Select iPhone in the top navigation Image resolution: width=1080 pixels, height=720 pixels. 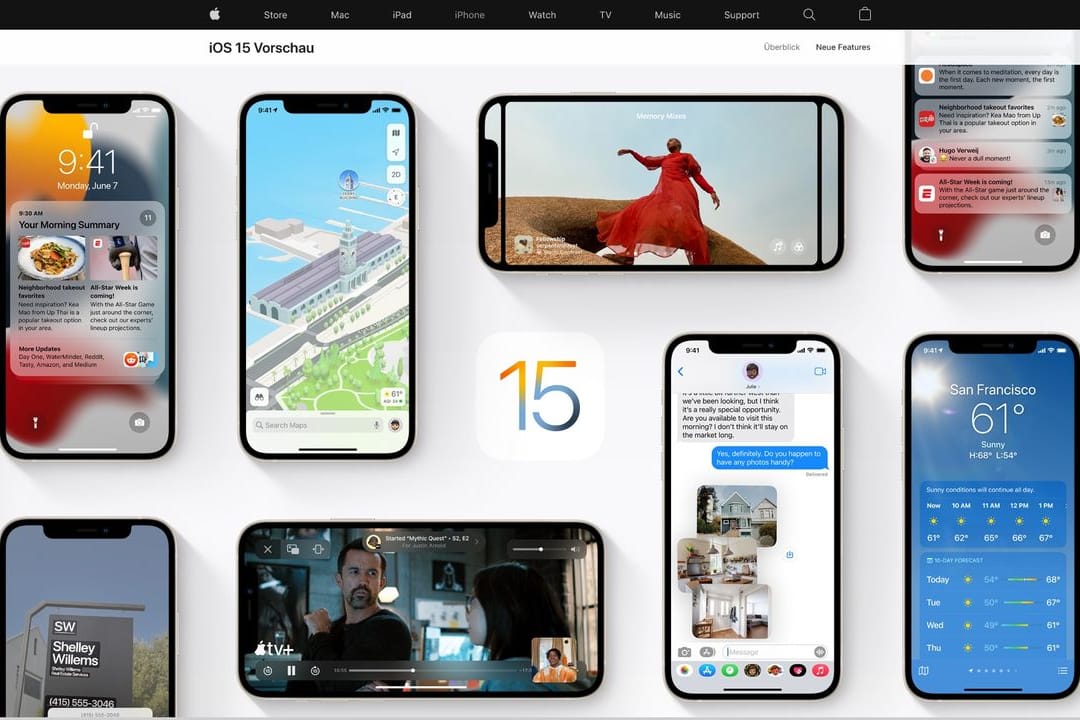pos(469,14)
